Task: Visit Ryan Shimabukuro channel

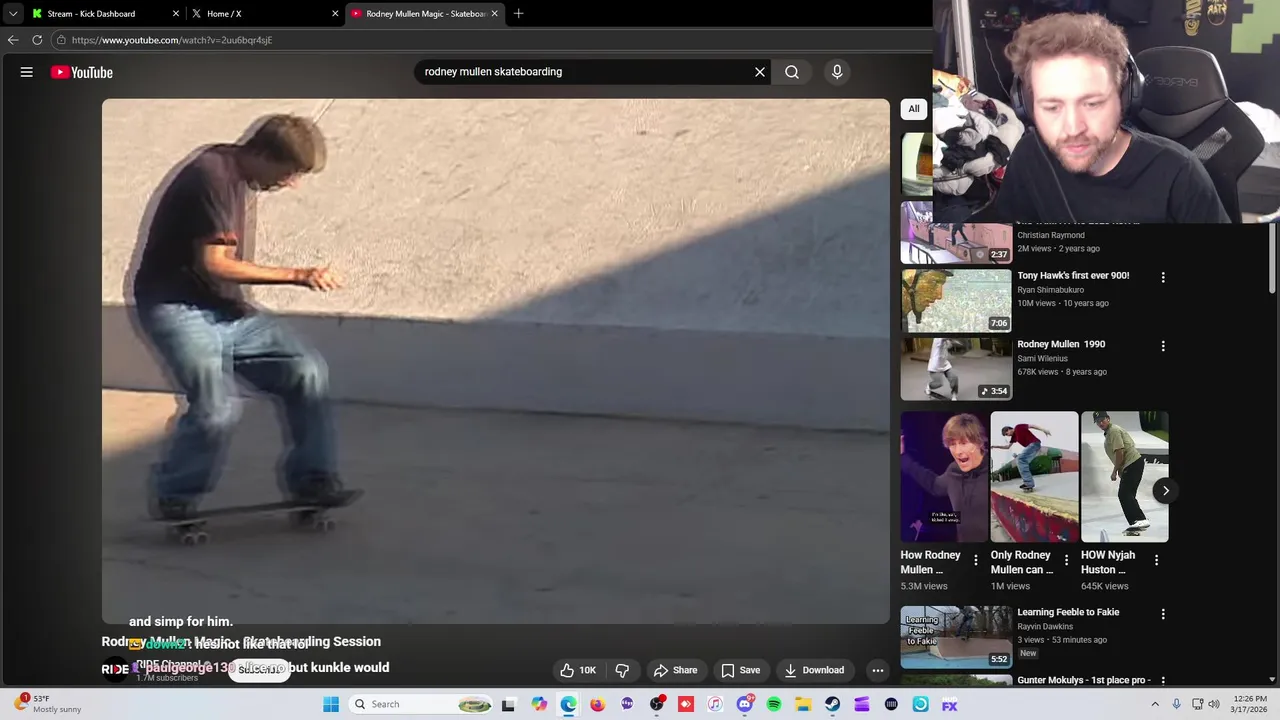Action: [1050, 290]
